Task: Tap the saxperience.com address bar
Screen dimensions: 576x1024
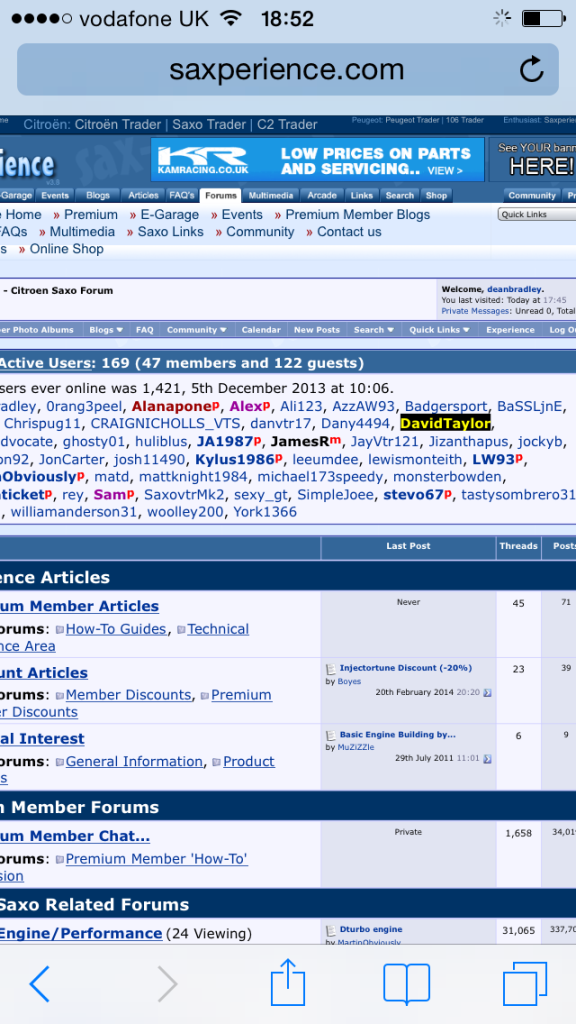Action: 287,69
